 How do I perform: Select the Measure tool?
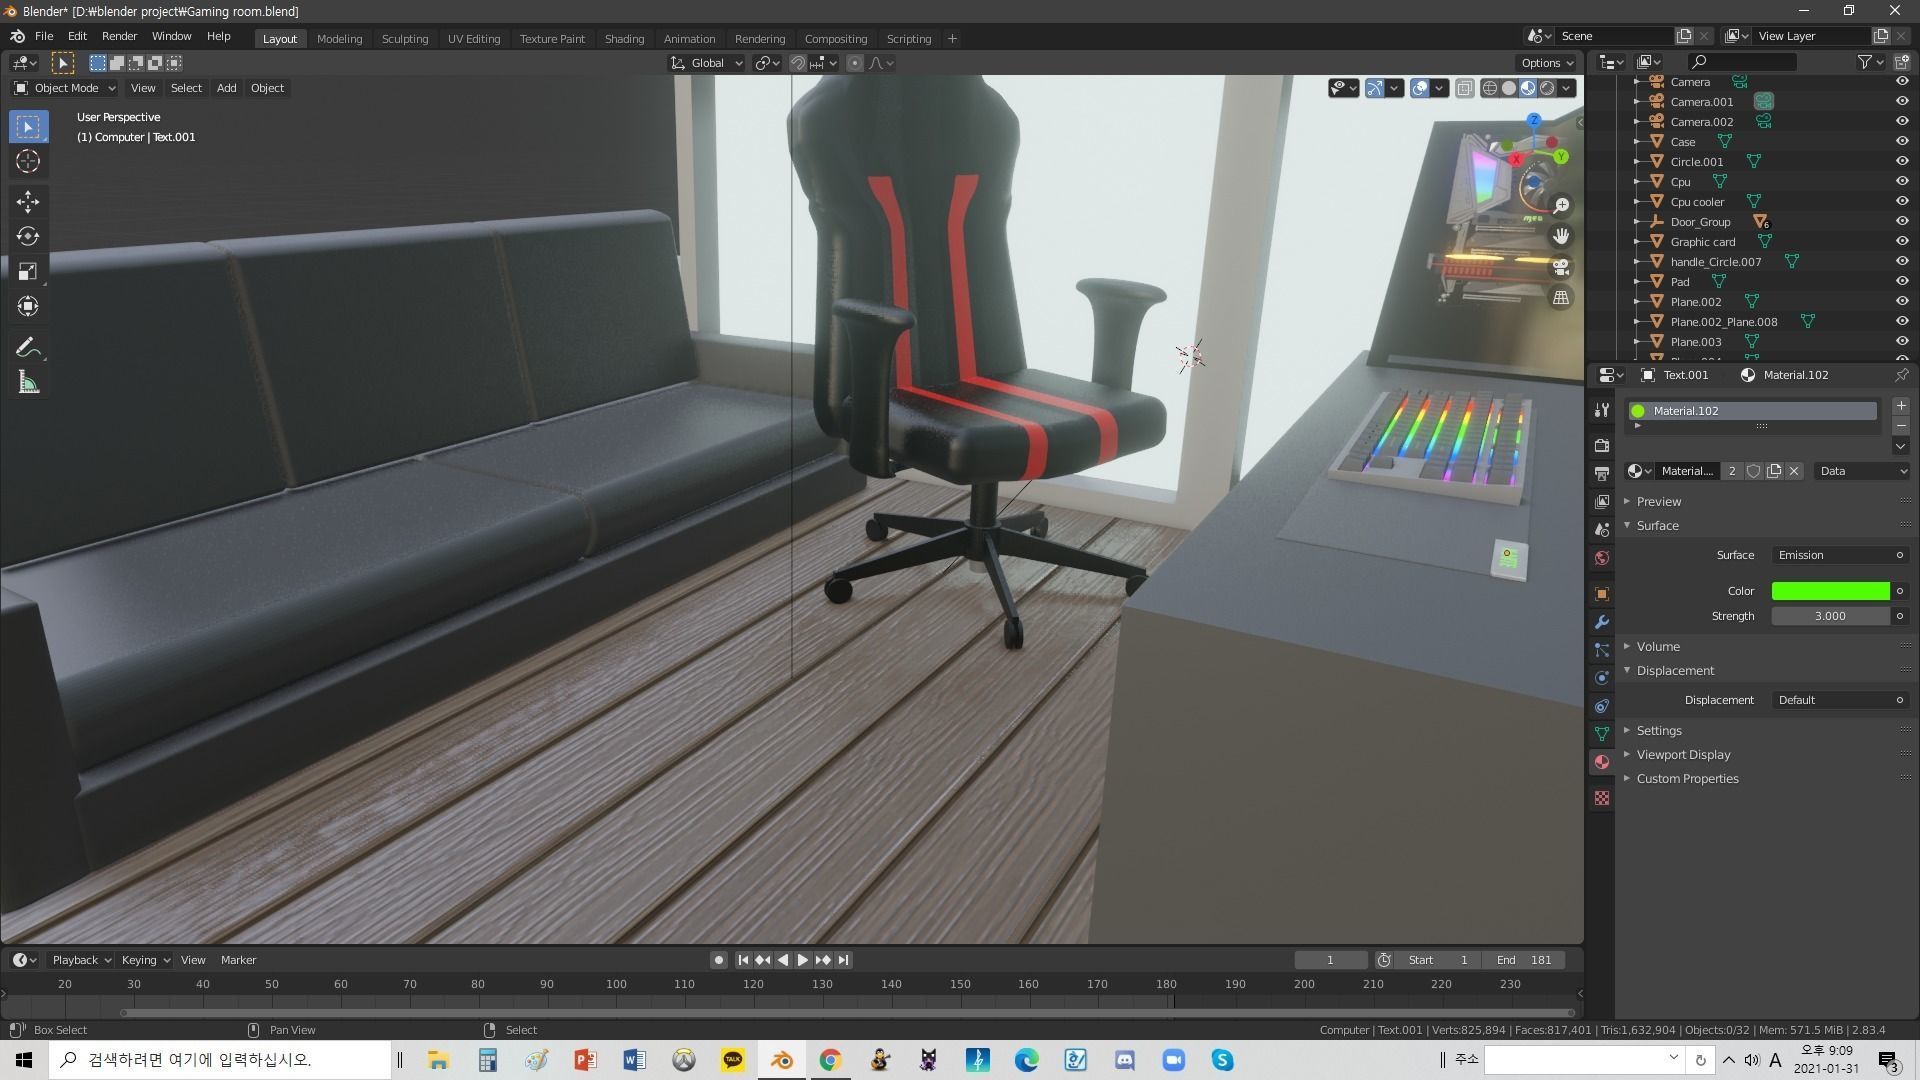tap(28, 383)
